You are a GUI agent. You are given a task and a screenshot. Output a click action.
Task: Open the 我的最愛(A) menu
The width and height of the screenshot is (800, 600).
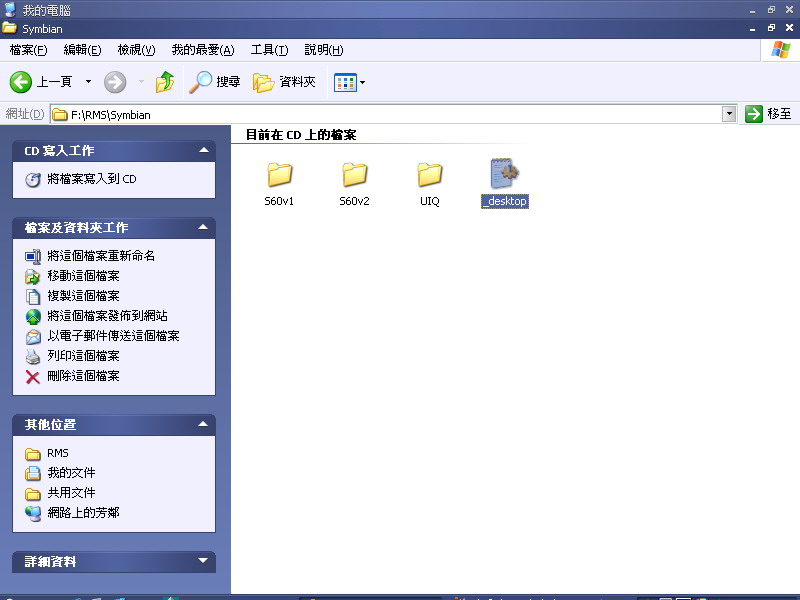point(203,50)
